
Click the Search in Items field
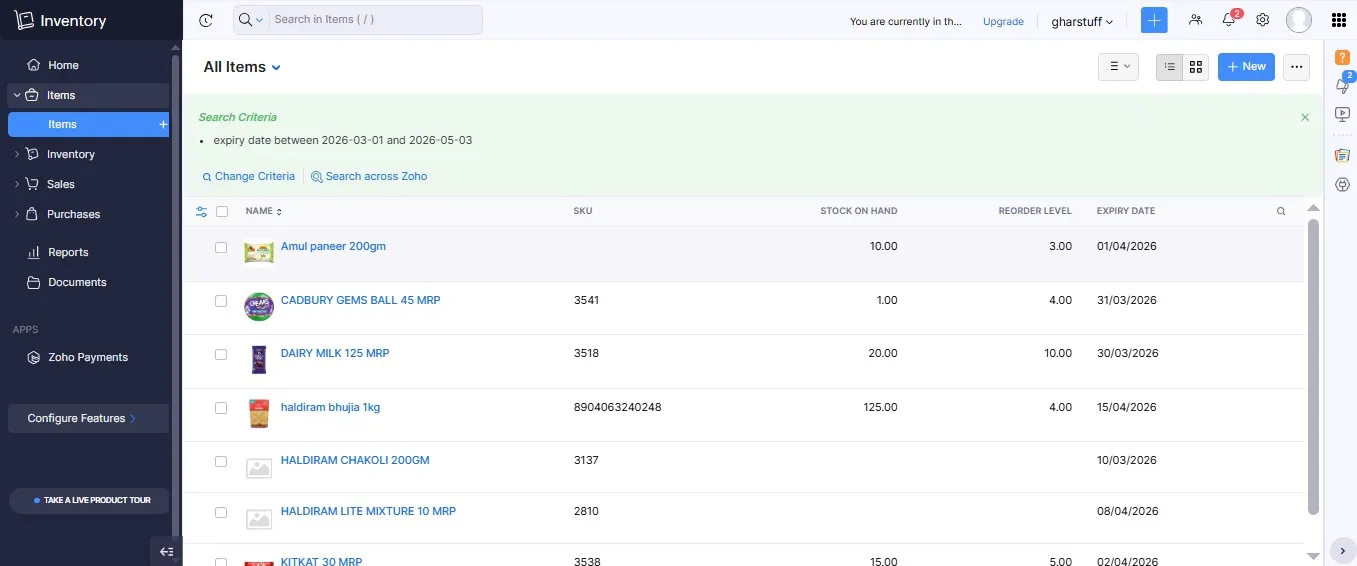pyautogui.click(x=375, y=20)
